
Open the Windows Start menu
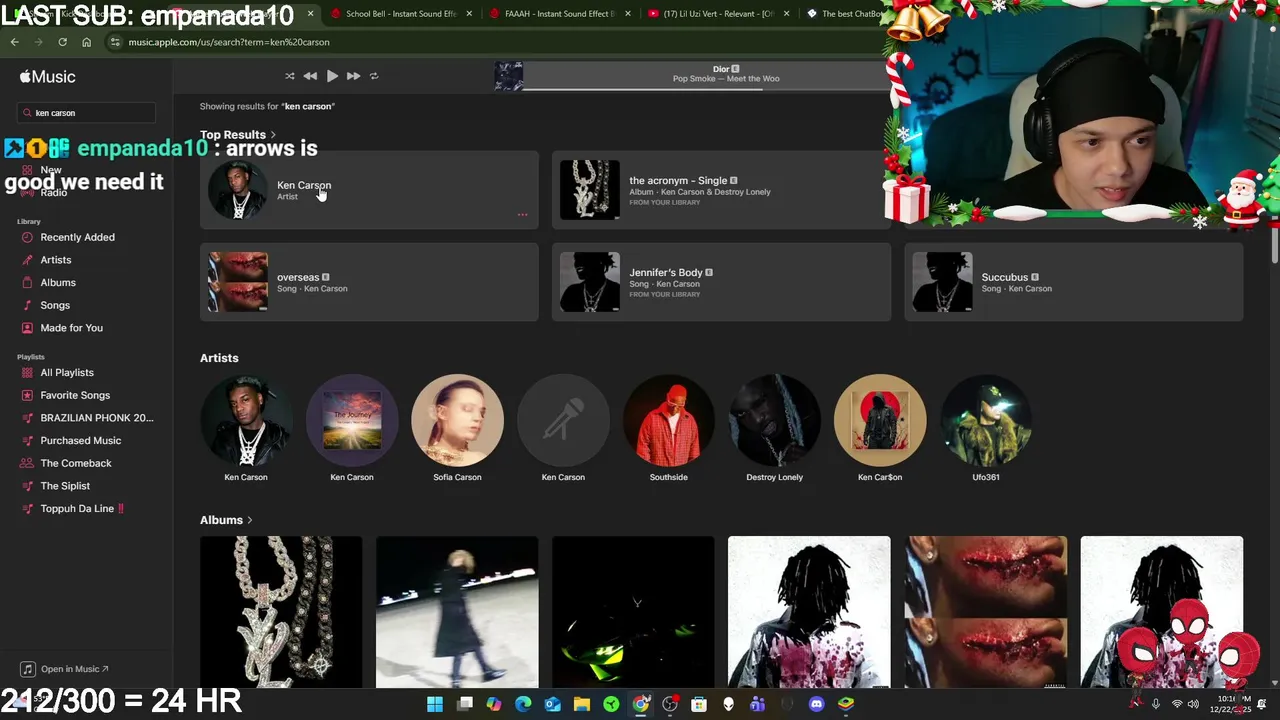[x=435, y=704]
